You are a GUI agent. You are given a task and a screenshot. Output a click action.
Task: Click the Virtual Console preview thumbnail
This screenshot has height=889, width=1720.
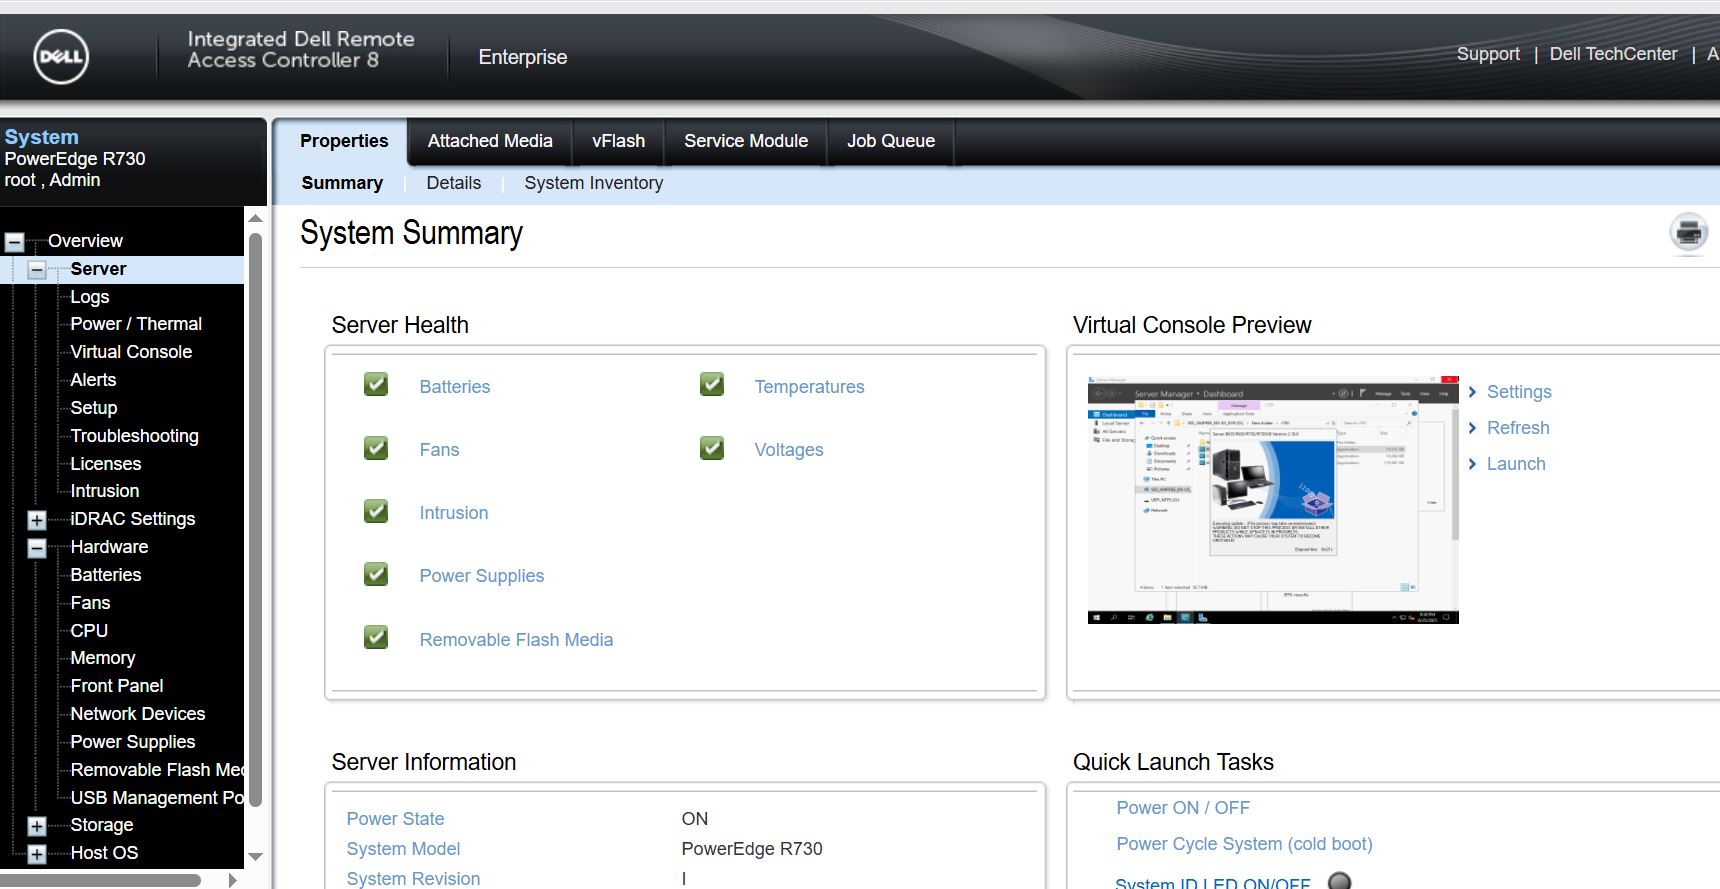tap(1273, 500)
